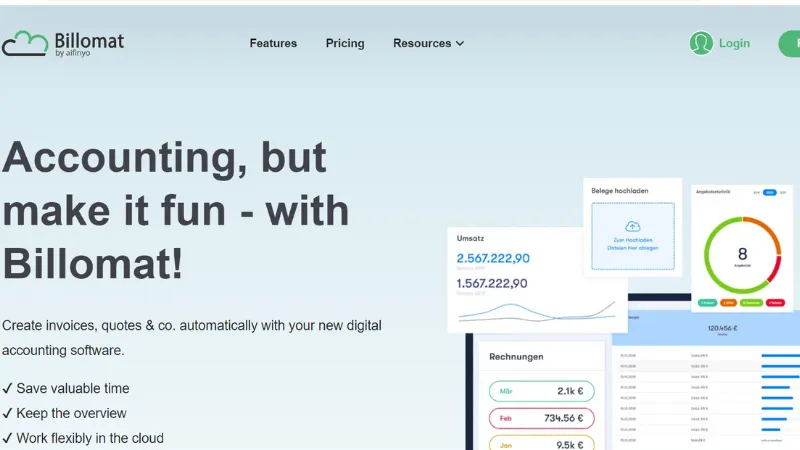Click the Feb 734.56 € invoice pill
Viewport: 800px width, 450px height.
[542, 418]
